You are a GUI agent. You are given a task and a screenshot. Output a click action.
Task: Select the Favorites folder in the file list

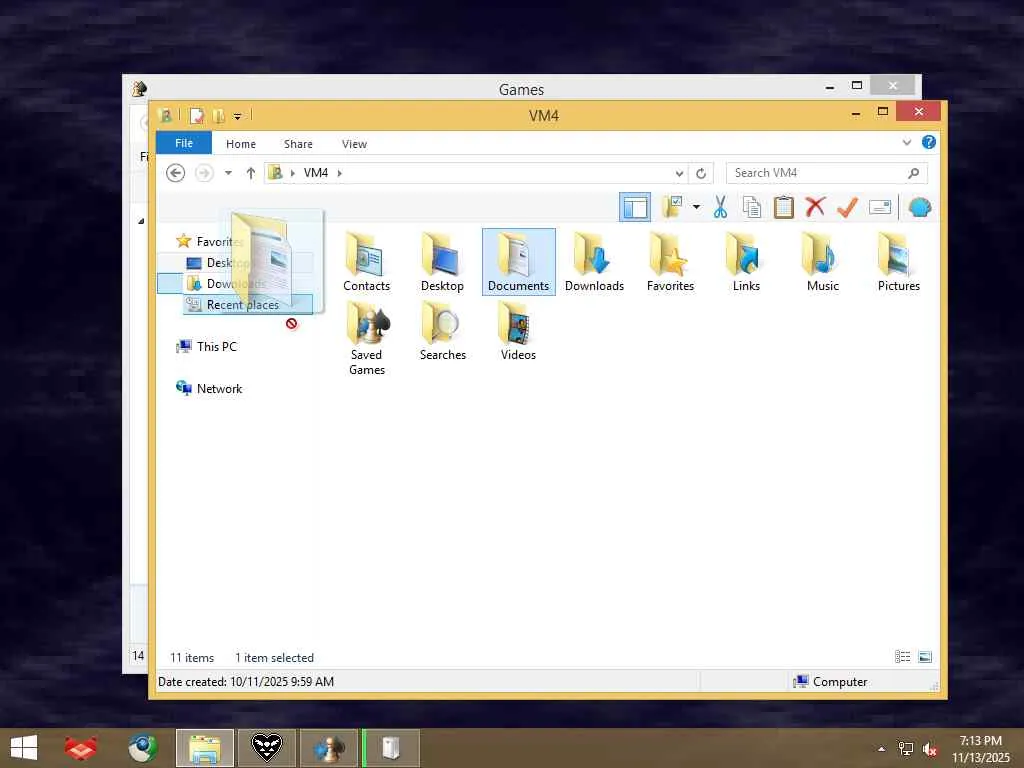pos(670,261)
